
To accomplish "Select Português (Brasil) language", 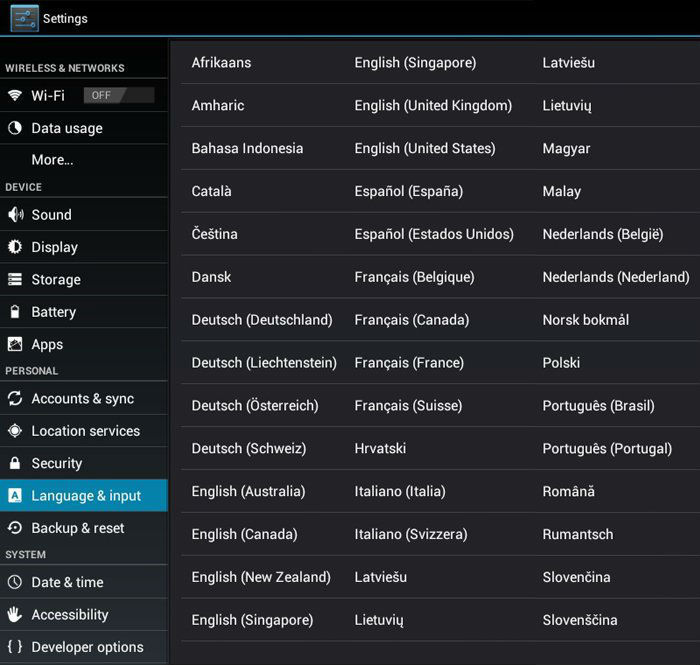I will (x=598, y=406).
